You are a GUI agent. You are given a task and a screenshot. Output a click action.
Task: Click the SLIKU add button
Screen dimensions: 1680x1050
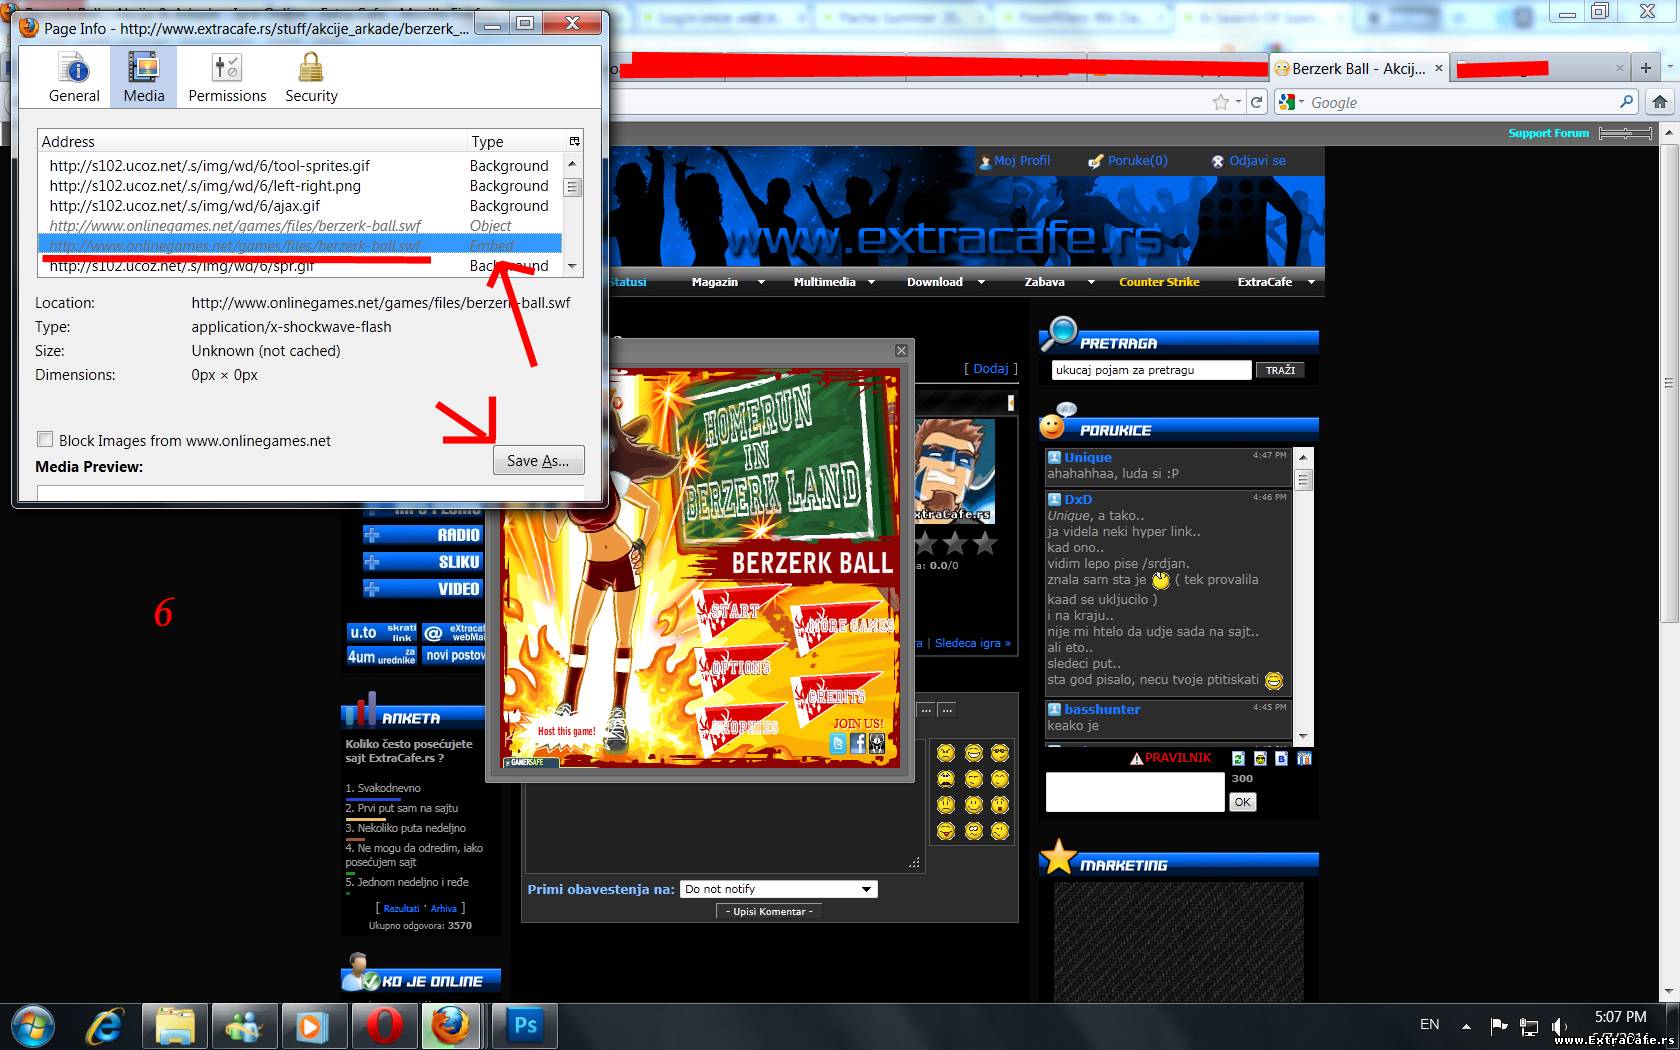pyautogui.click(x=423, y=562)
